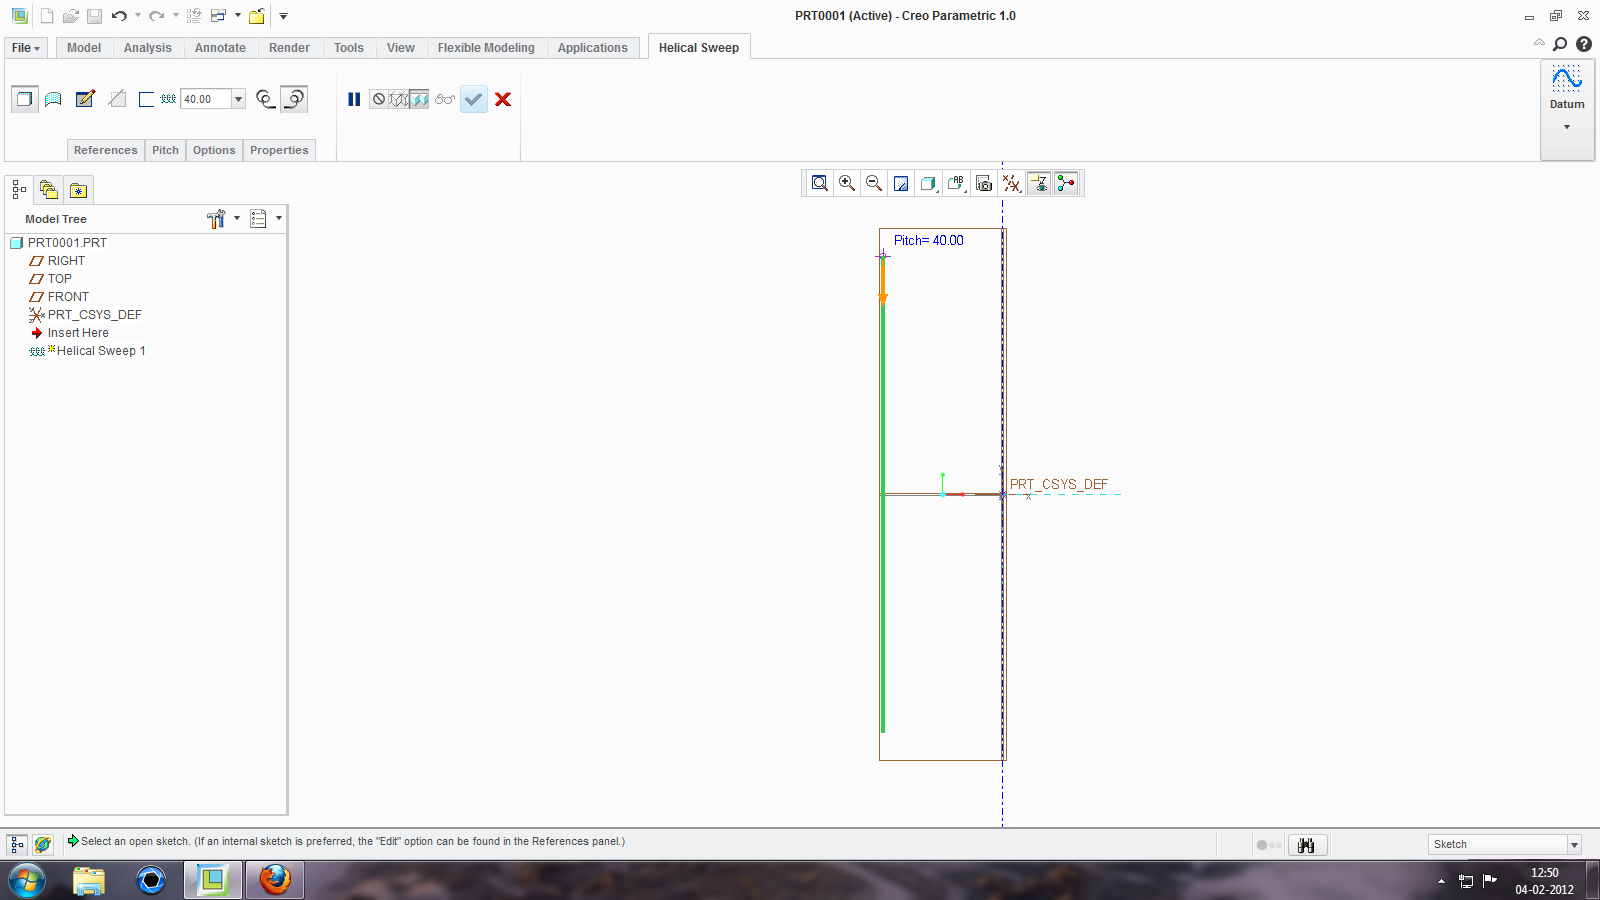Click the saved view capture icon

click(x=984, y=183)
